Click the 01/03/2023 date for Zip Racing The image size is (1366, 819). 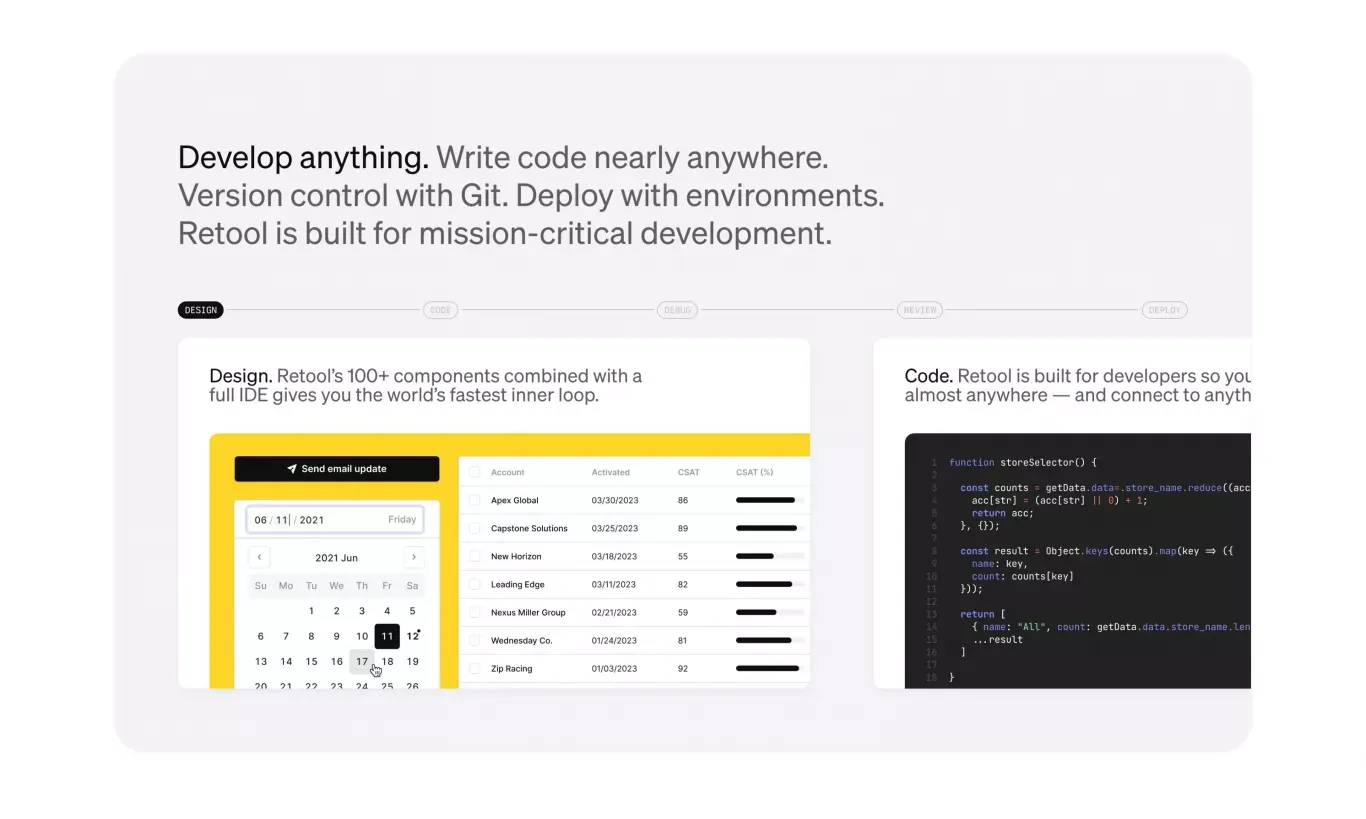[614, 668]
